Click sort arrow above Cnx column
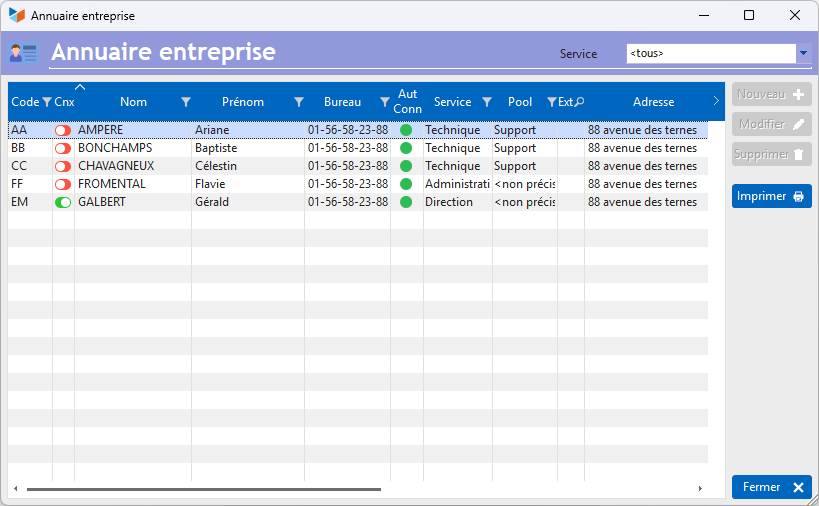Viewport: 819px width, 506px height. click(x=80, y=88)
